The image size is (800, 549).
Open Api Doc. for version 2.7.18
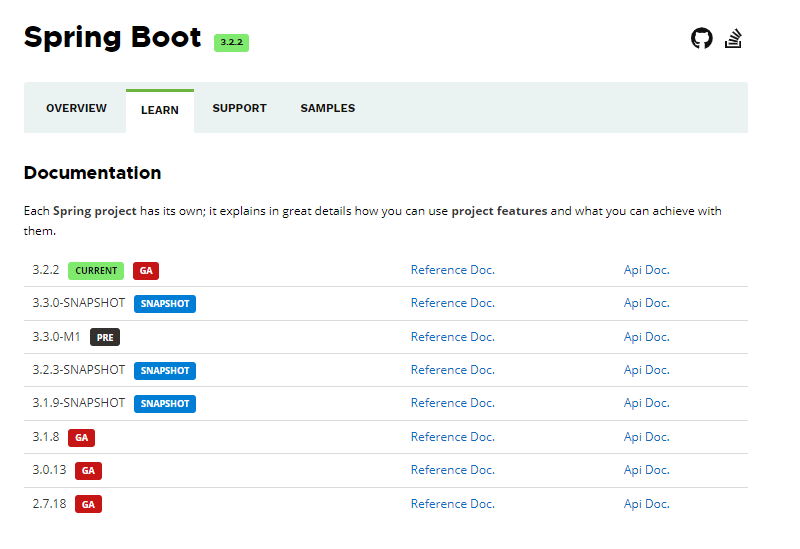point(646,504)
